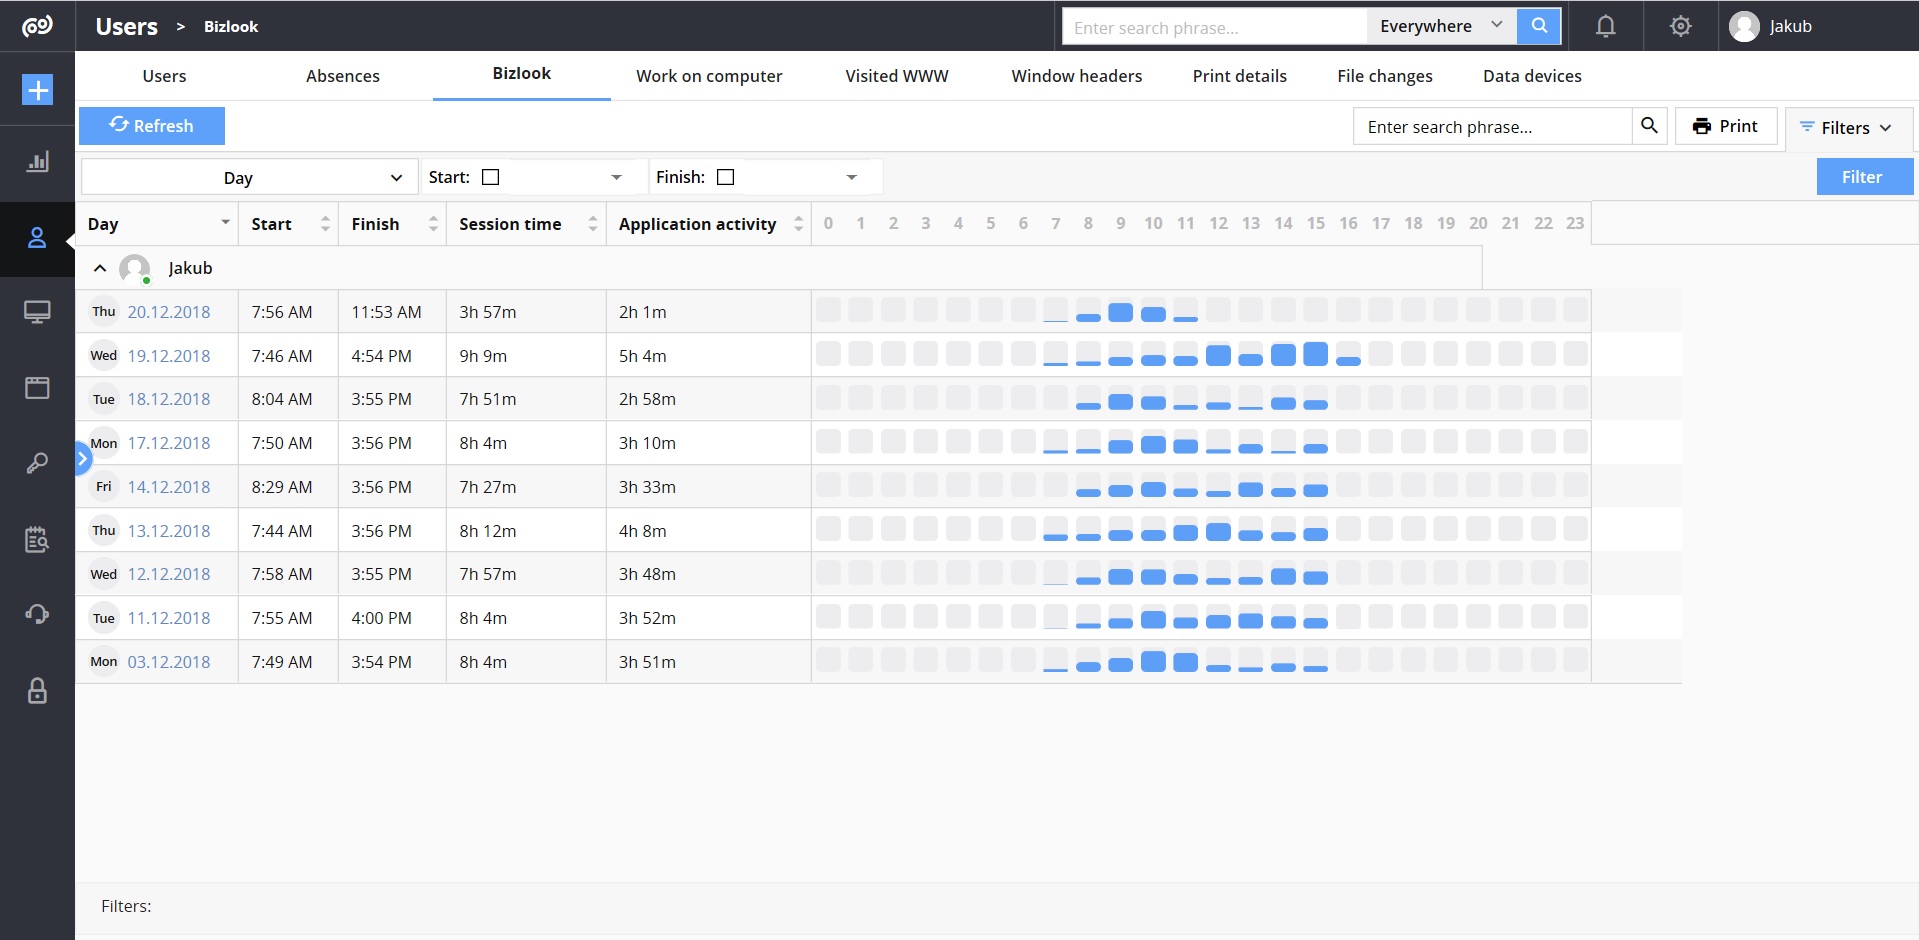The height and width of the screenshot is (940, 1919).
Task: Select the Bizlook tab
Action: click(522, 74)
